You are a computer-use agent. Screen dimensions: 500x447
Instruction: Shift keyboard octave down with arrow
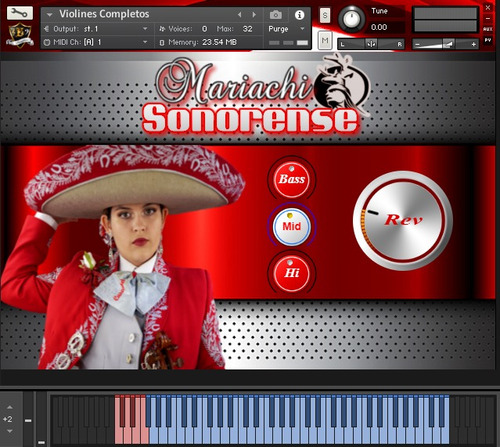10,431
